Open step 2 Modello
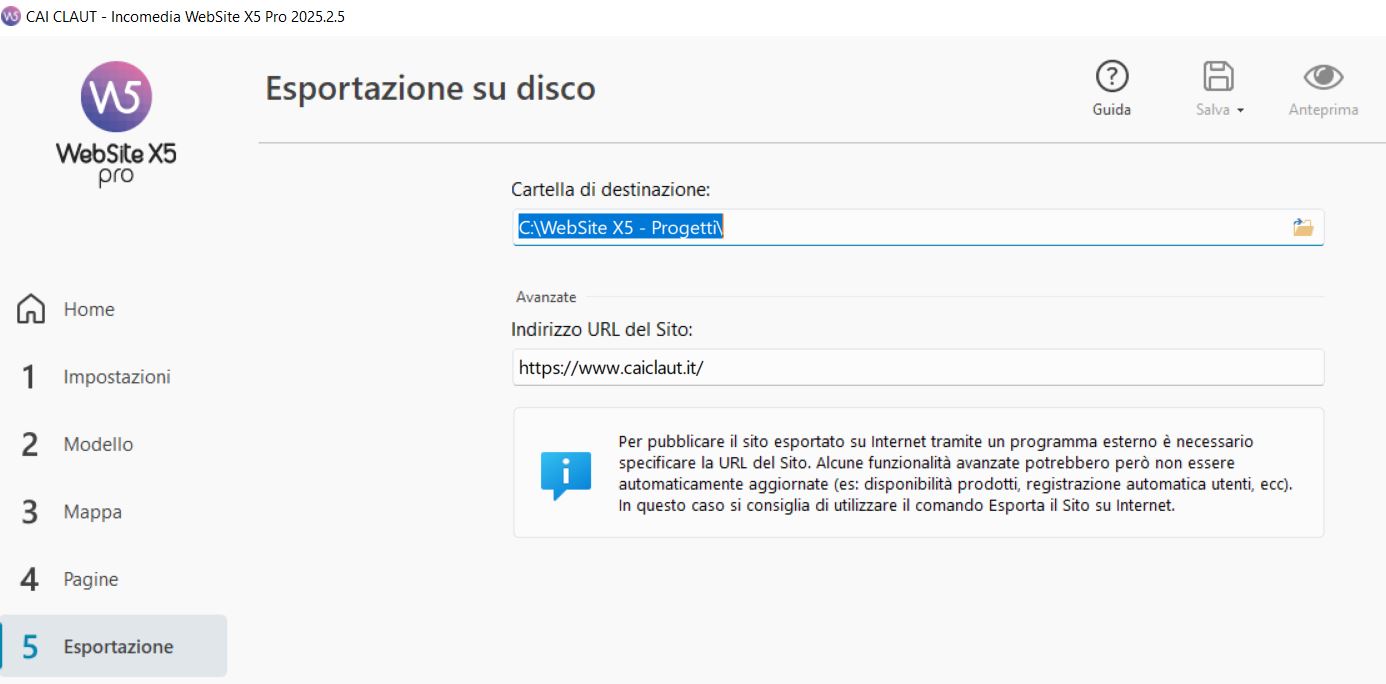The width and height of the screenshot is (1386, 684). click(x=114, y=444)
